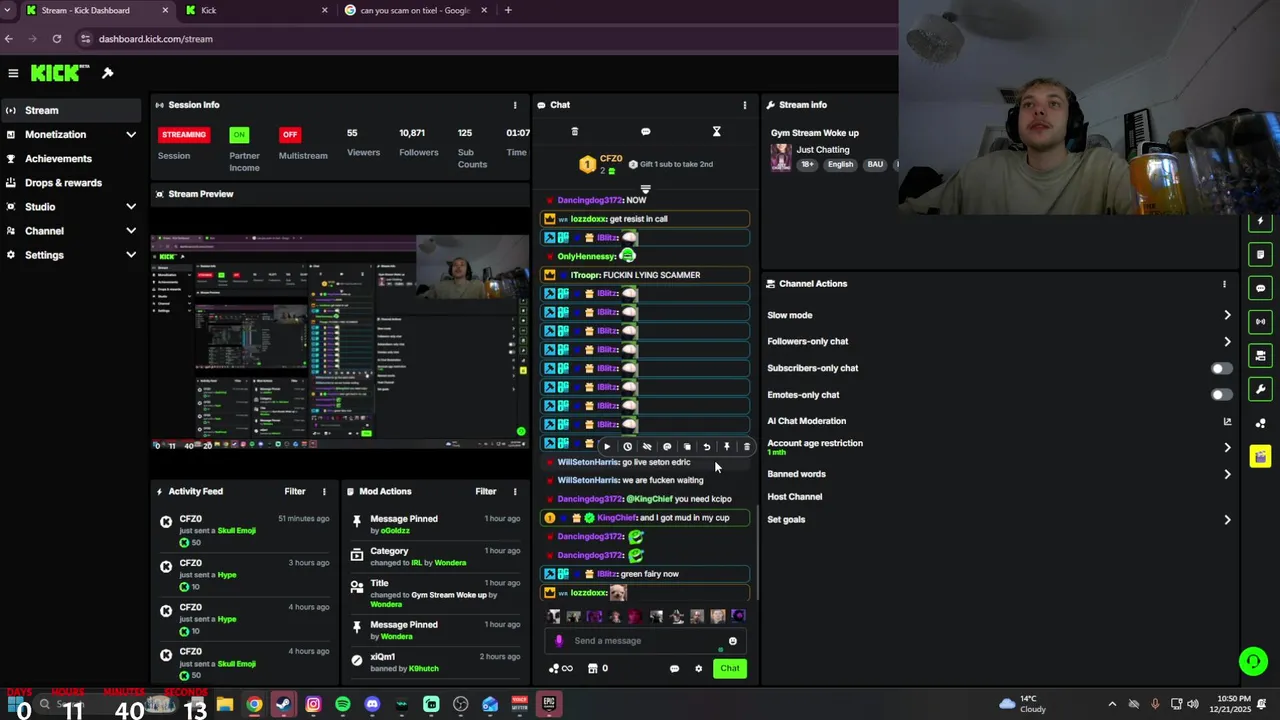The width and height of the screenshot is (1280, 720).
Task: Click the speech bubble icon at top of Chat
Action: click(x=645, y=132)
